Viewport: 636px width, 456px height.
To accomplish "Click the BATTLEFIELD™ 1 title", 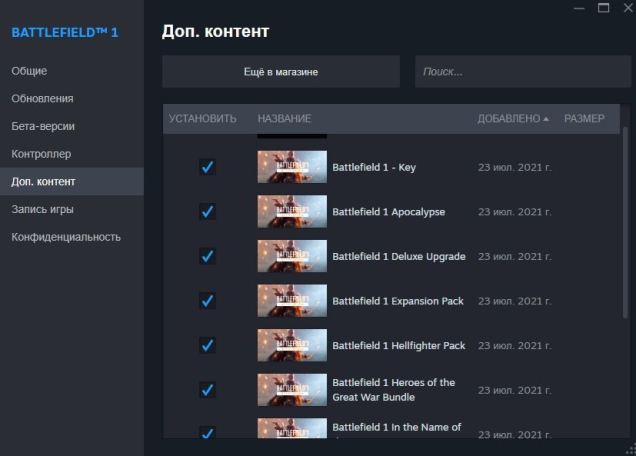I will click(x=64, y=32).
